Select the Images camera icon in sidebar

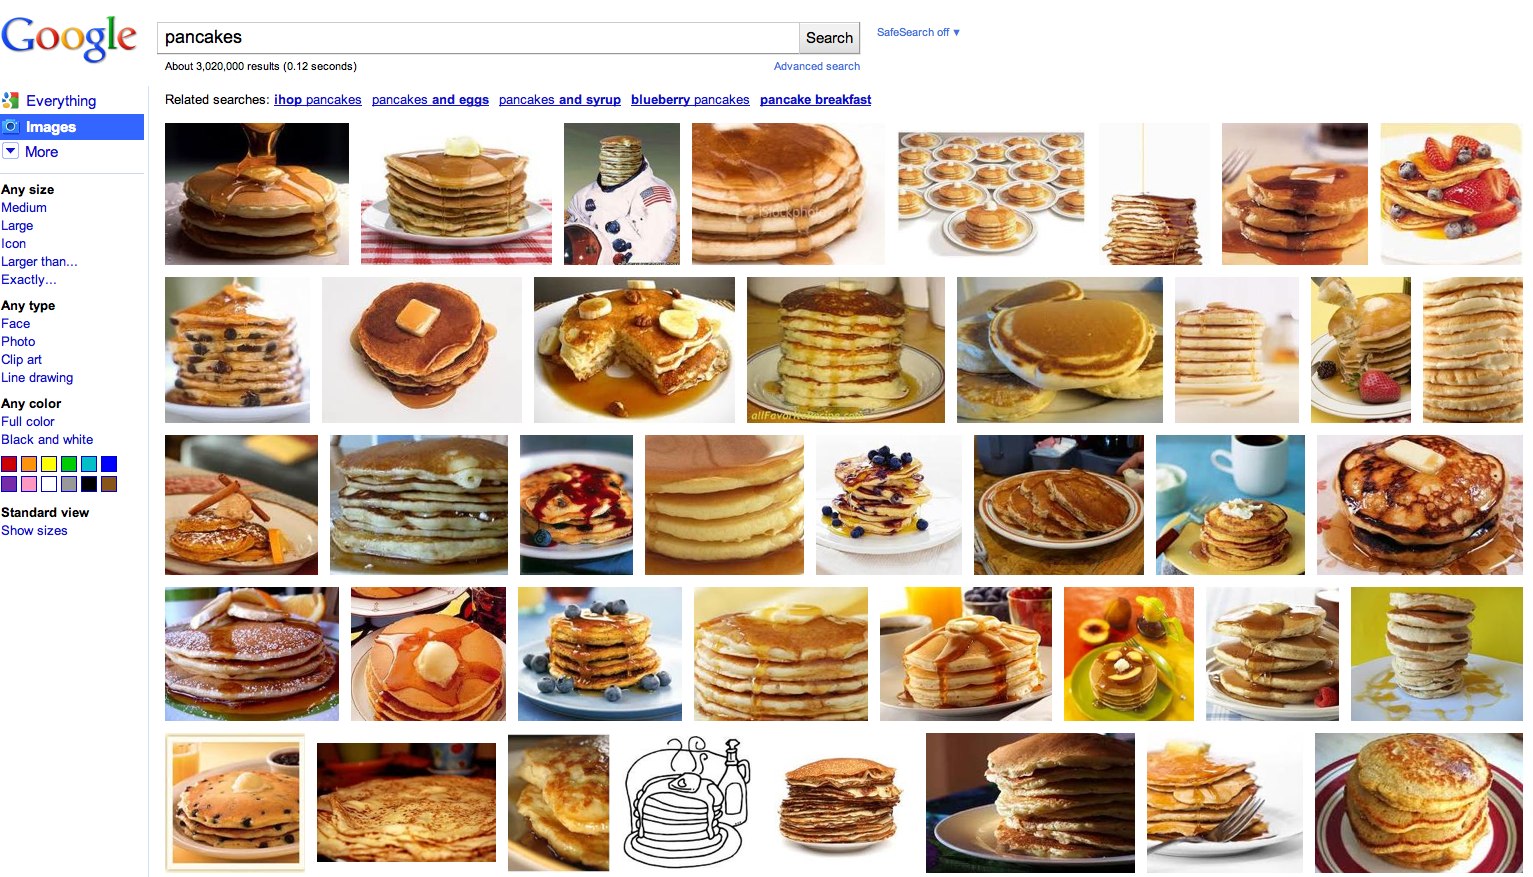(11, 127)
